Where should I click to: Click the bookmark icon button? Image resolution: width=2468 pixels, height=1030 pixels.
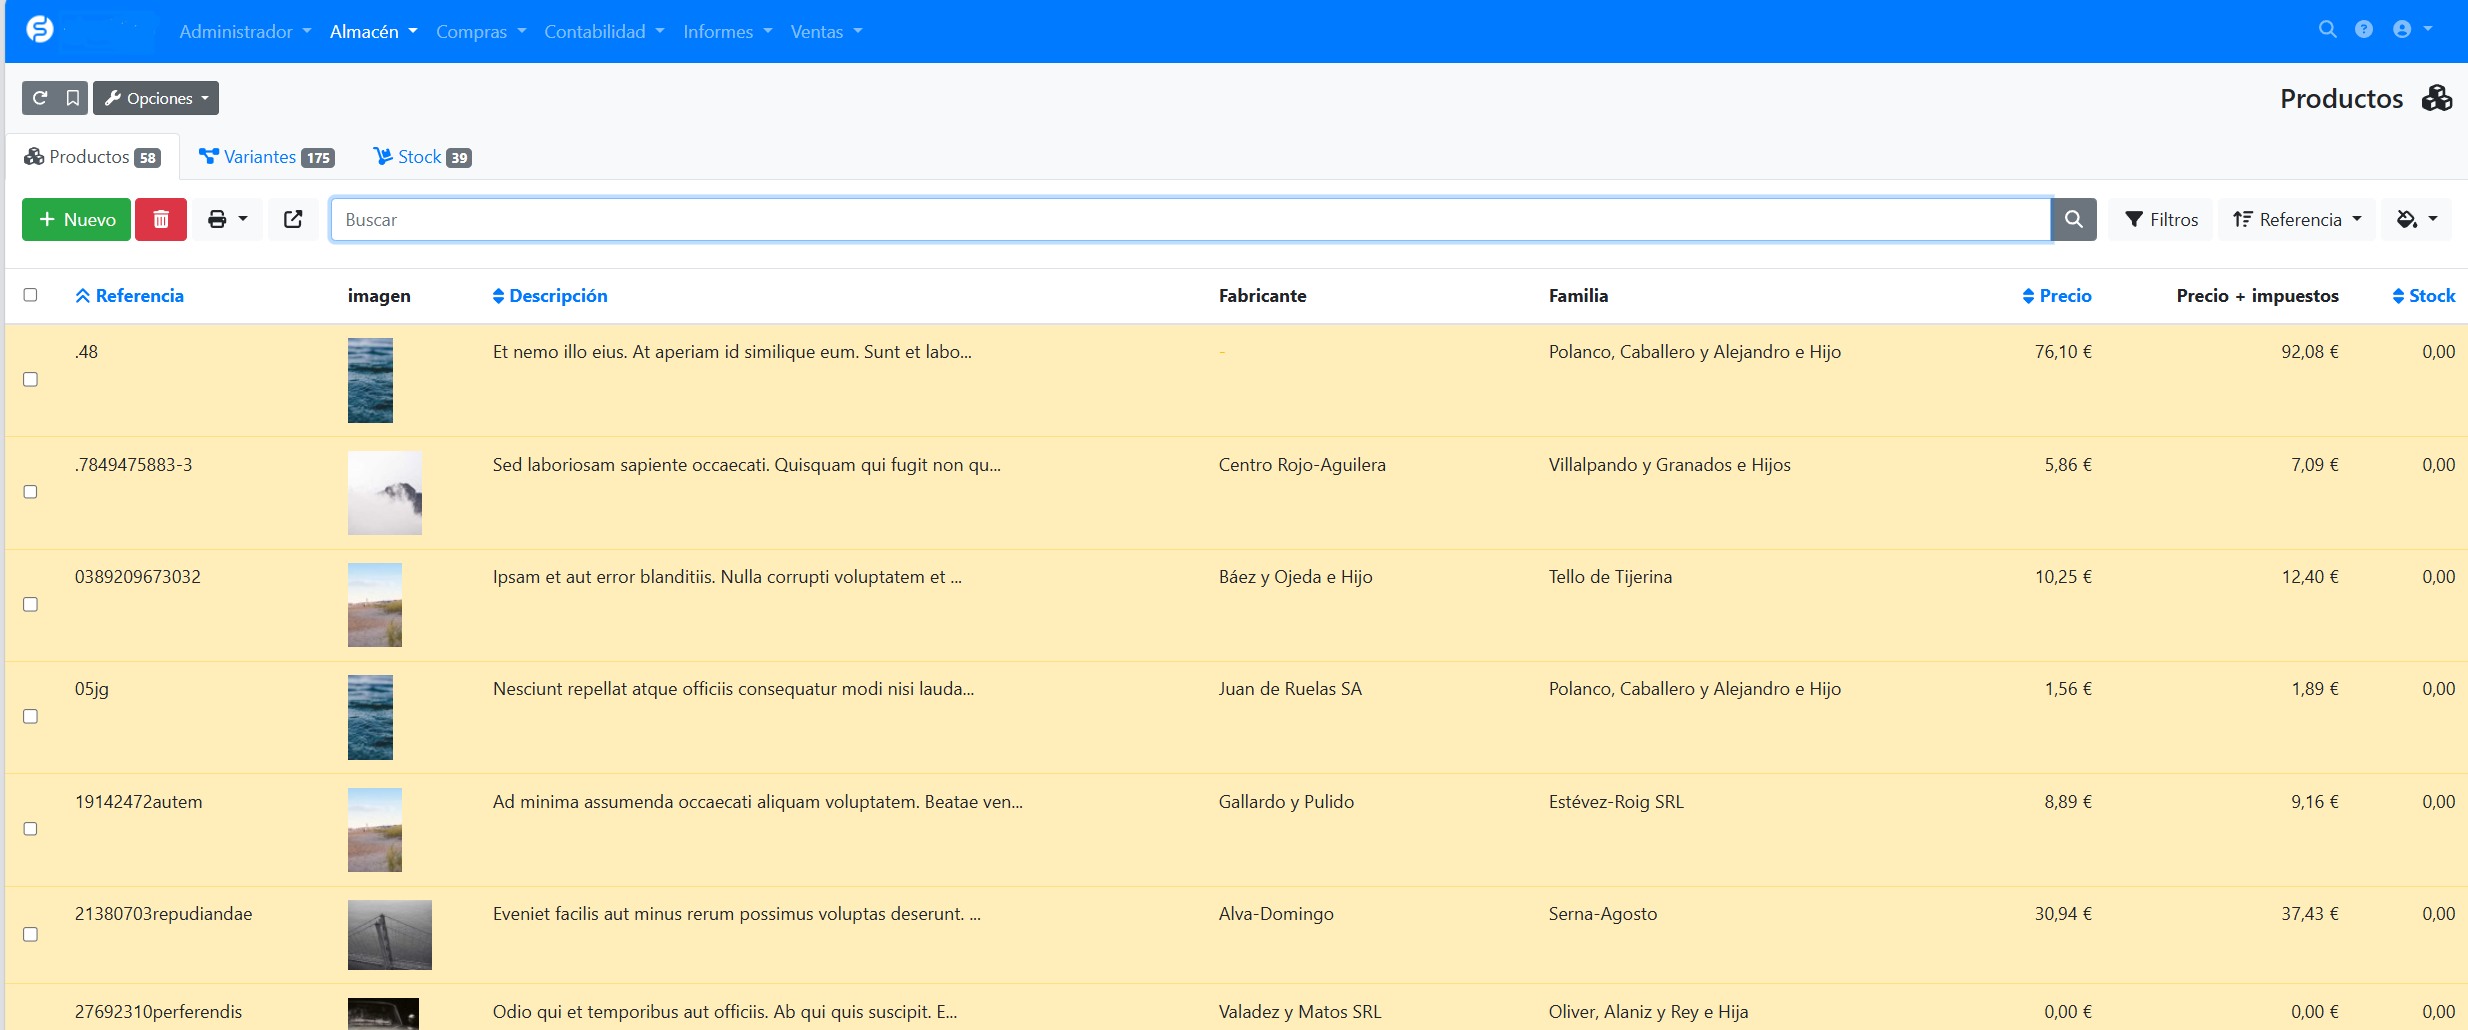[72, 98]
